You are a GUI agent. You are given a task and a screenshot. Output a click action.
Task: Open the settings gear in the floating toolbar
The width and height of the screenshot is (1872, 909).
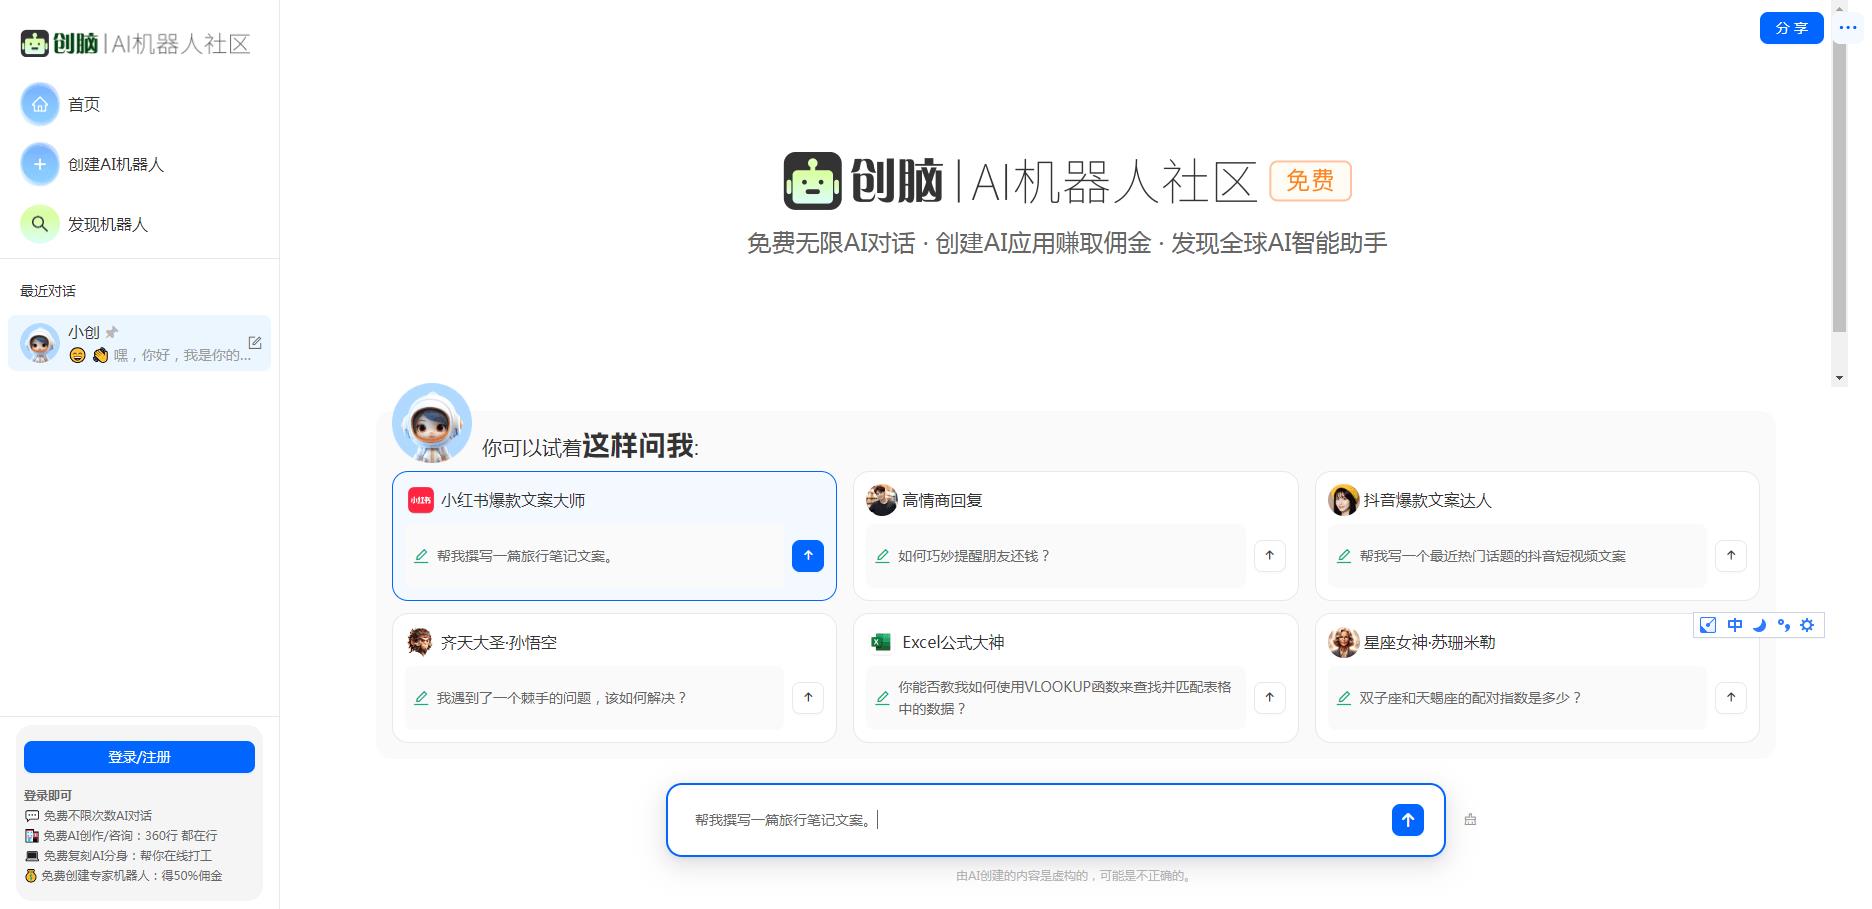tap(1807, 625)
